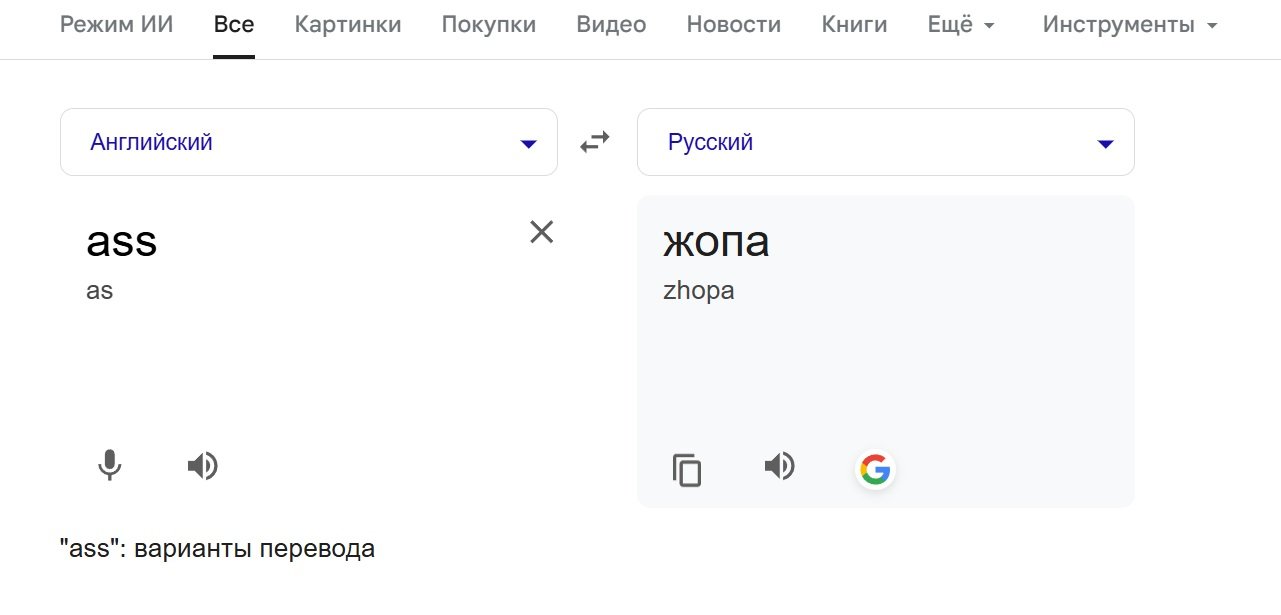Switch to the Видео tab
The image size is (1281, 615).
coord(611,25)
